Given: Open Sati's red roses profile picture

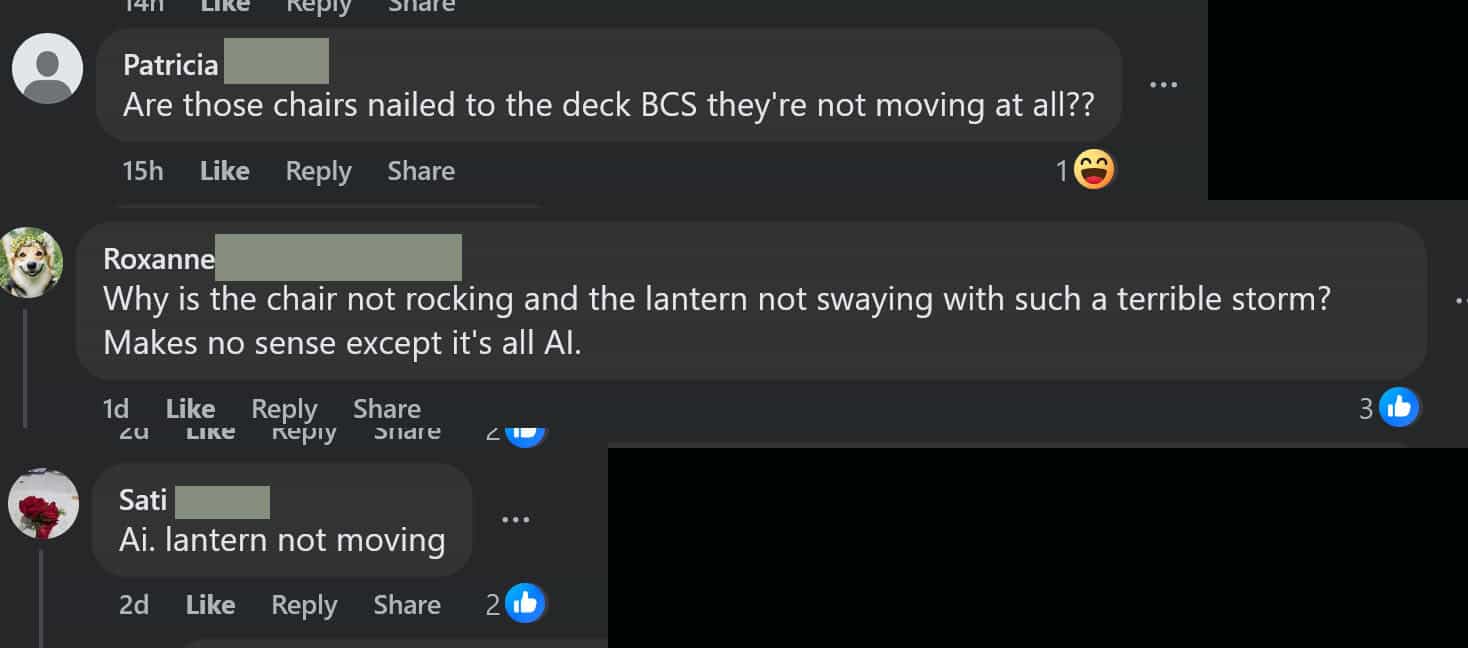Looking at the screenshot, I should [x=43, y=504].
